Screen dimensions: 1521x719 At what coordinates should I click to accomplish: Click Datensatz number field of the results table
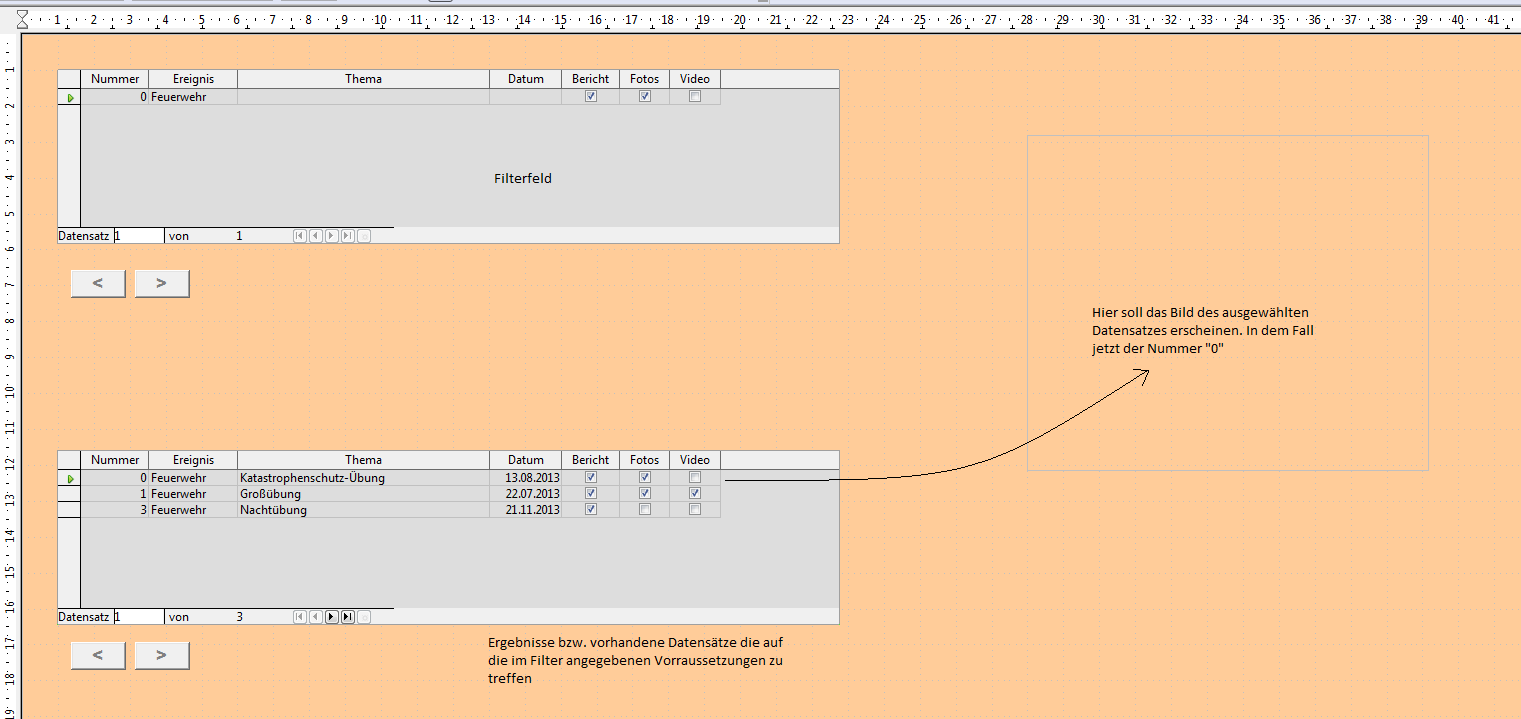pos(139,617)
